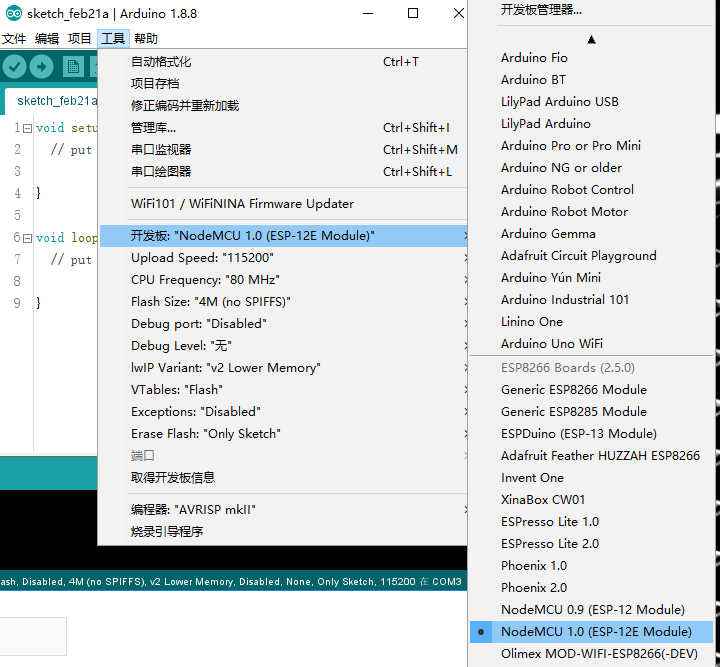Expand the Upload Speed 115200 submenu

(283, 258)
